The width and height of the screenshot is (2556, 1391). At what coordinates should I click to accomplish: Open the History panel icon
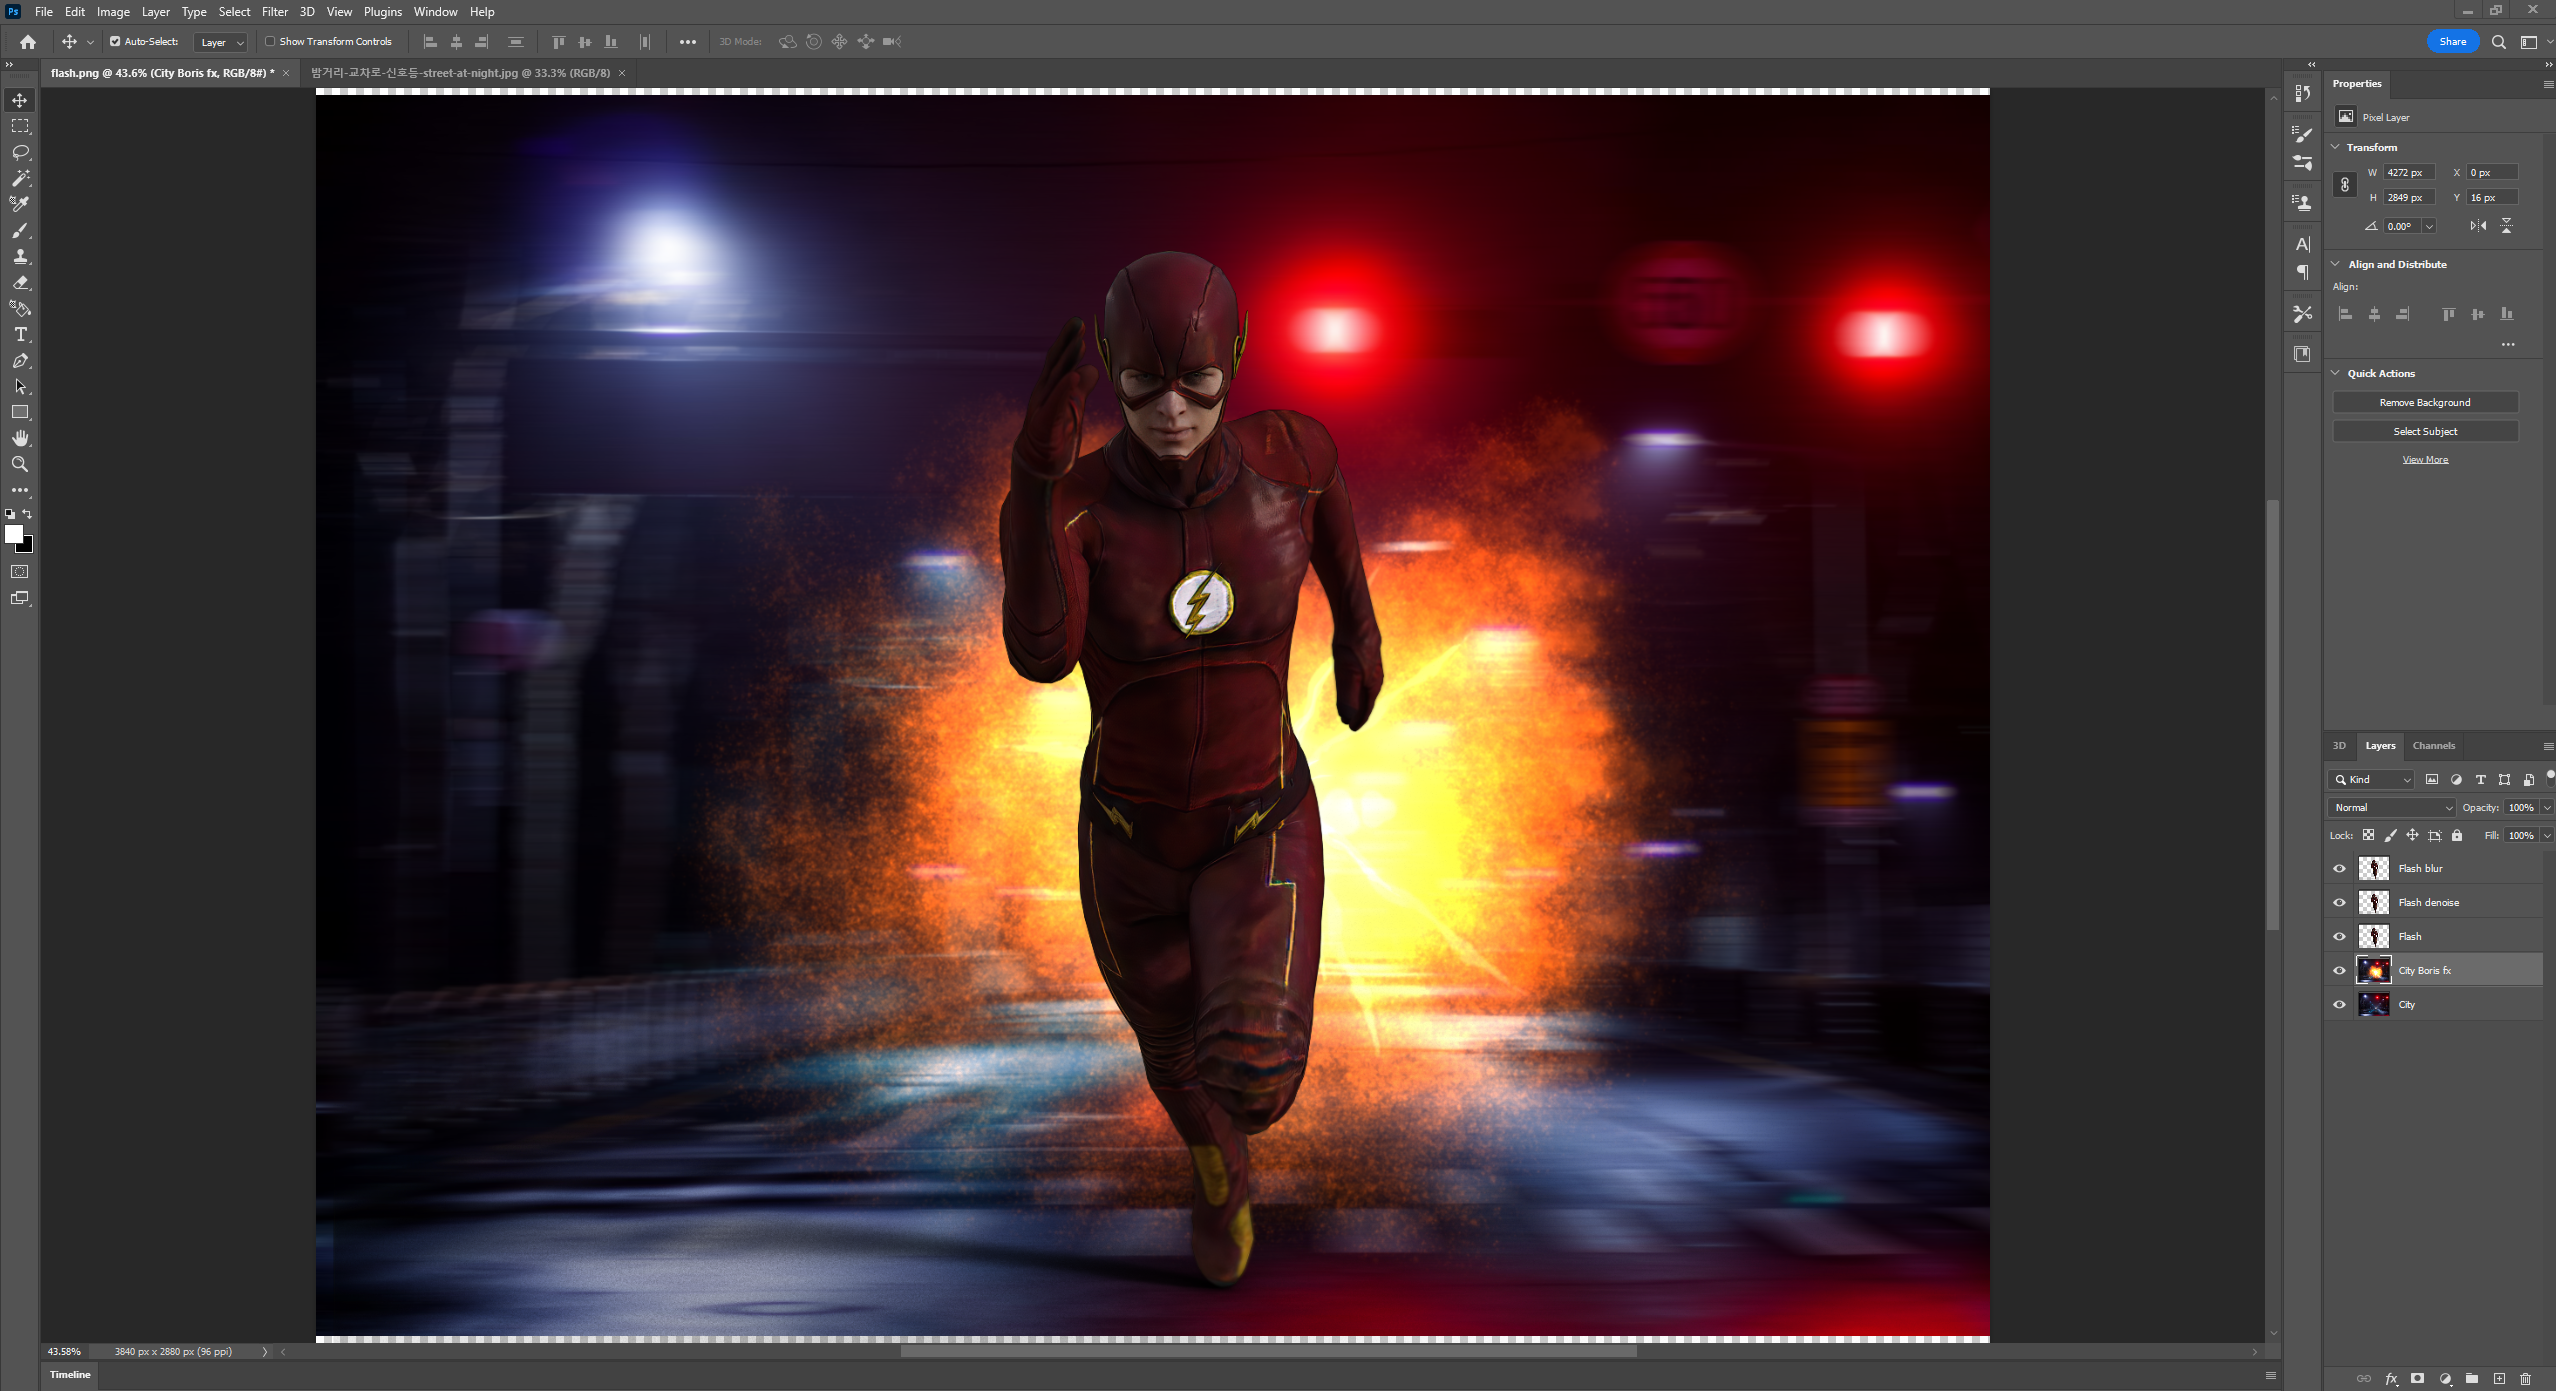(x=2303, y=93)
